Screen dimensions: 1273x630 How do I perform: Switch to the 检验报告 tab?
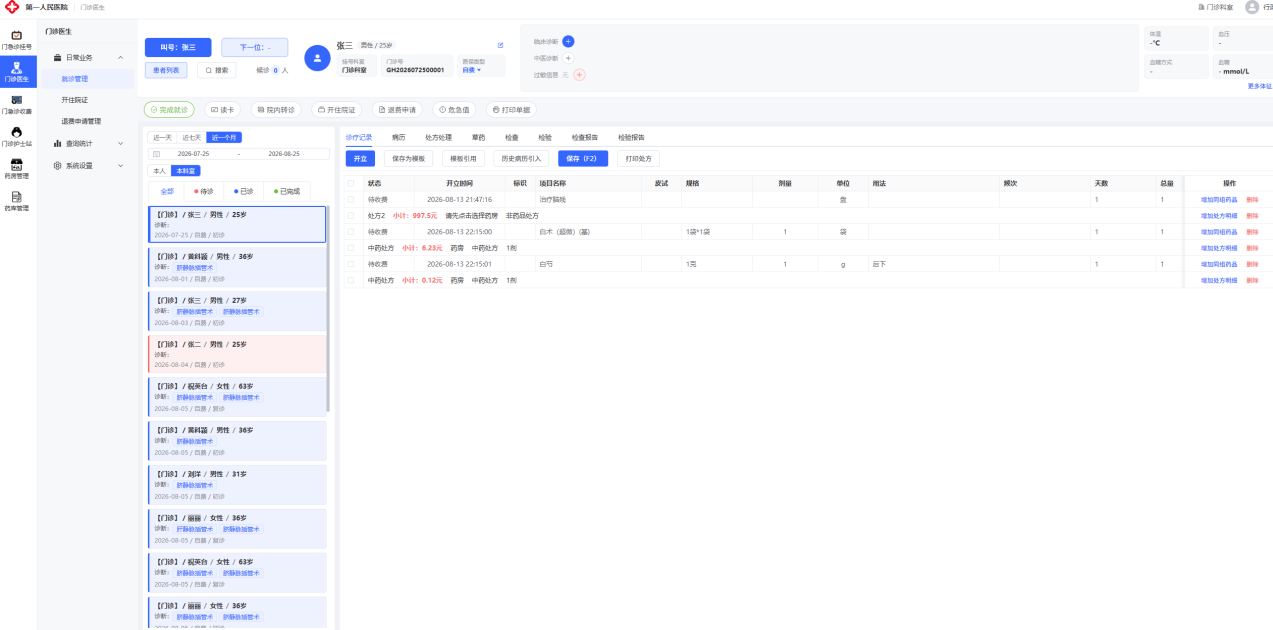click(x=631, y=137)
